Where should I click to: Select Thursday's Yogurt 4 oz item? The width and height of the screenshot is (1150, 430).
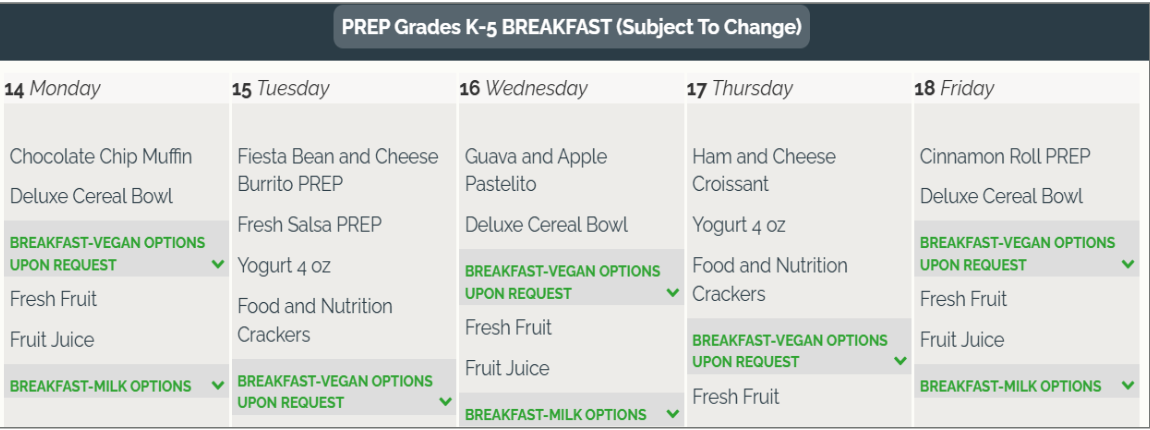coord(739,225)
